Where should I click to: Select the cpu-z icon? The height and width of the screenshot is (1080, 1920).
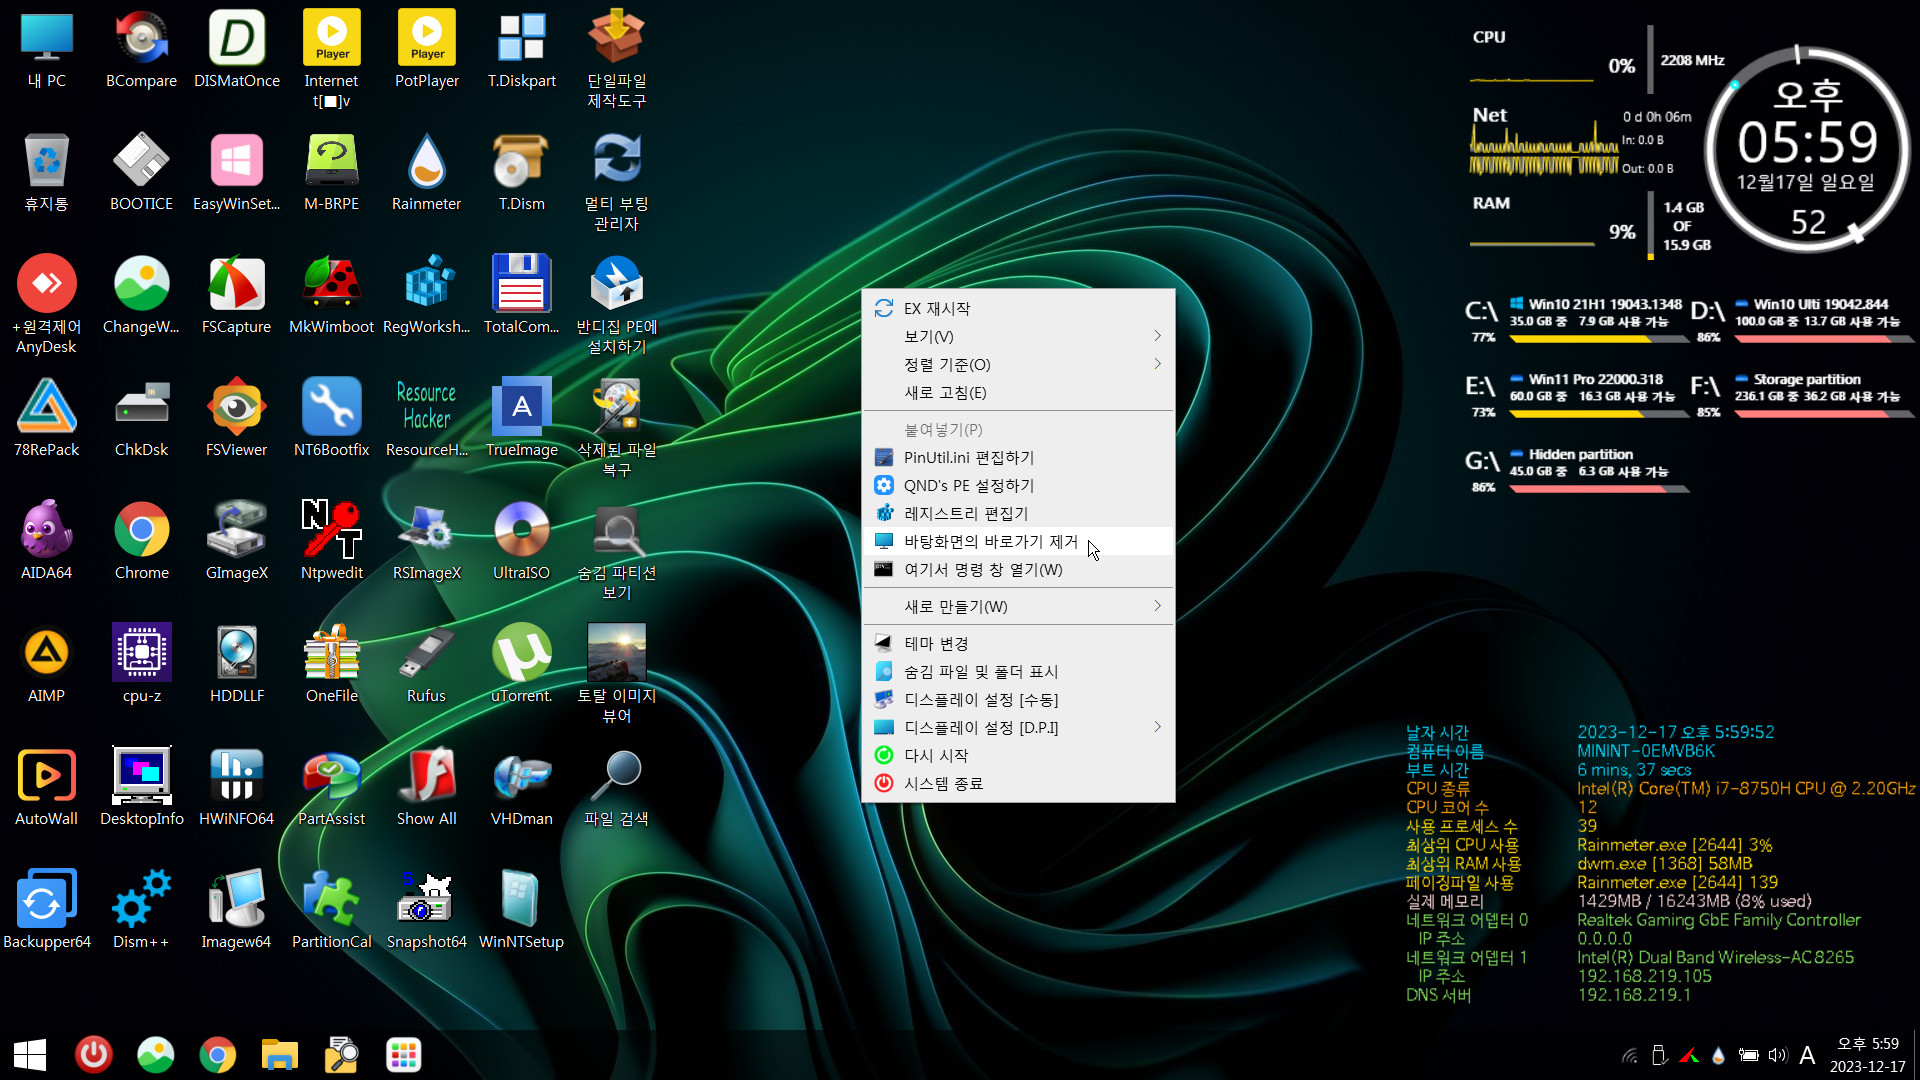click(x=141, y=665)
